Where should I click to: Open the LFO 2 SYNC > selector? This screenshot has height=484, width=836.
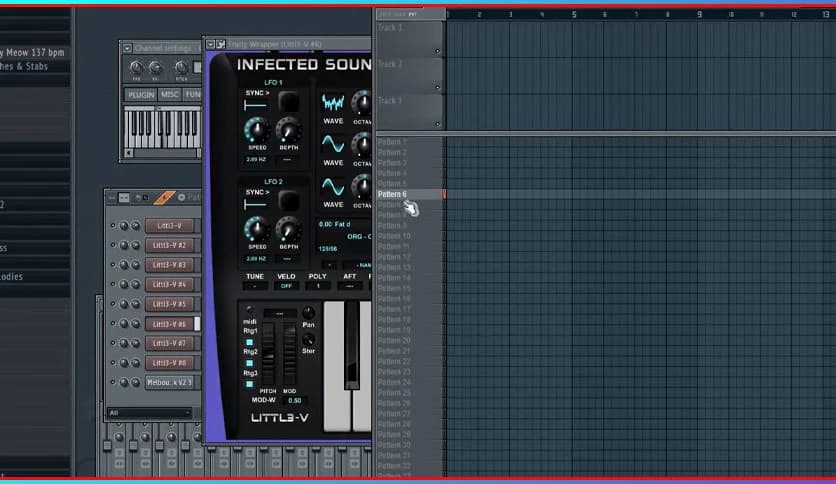258,192
